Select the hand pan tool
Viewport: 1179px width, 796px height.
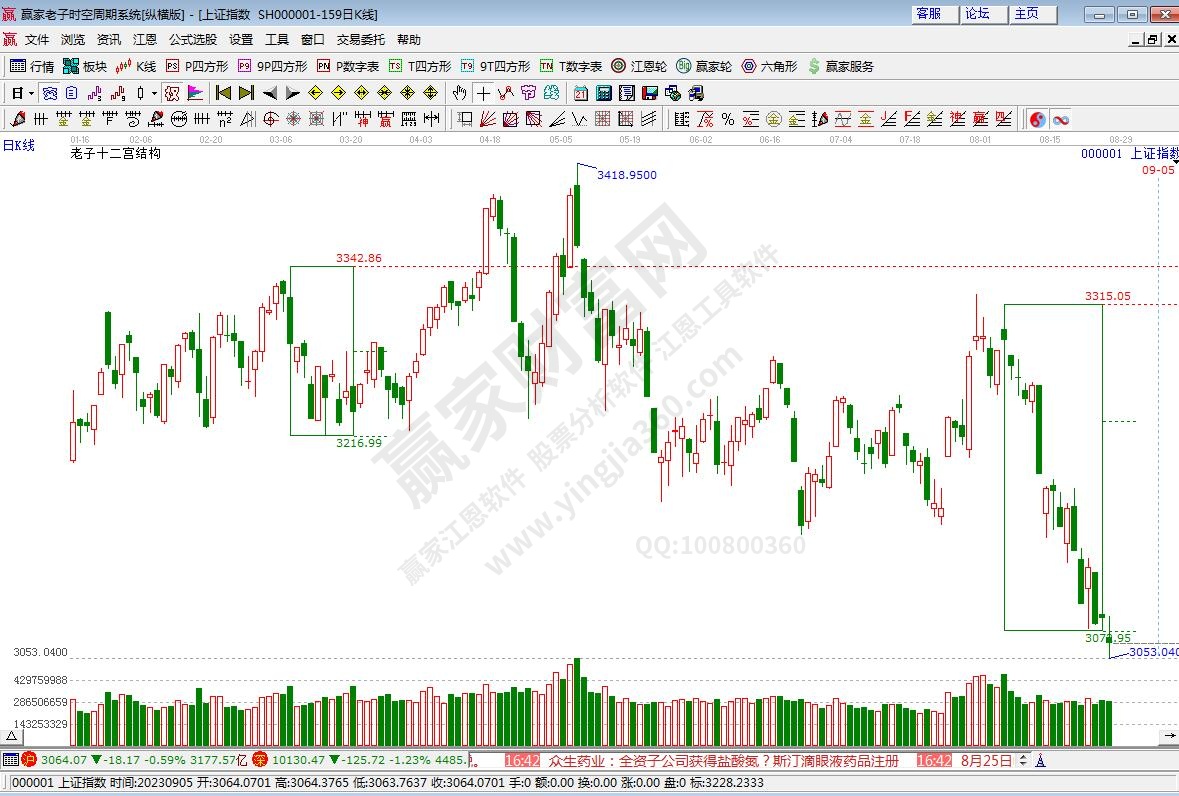[459, 93]
